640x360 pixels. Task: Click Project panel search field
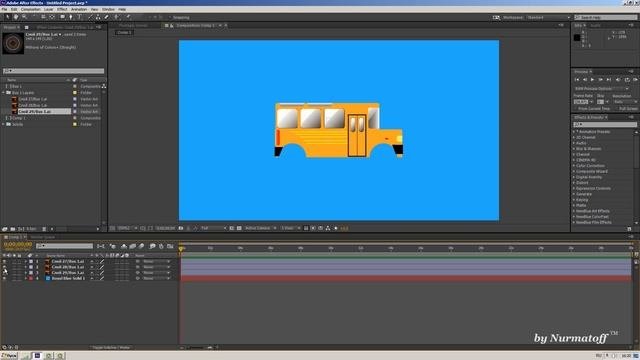click(x=53, y=71)
